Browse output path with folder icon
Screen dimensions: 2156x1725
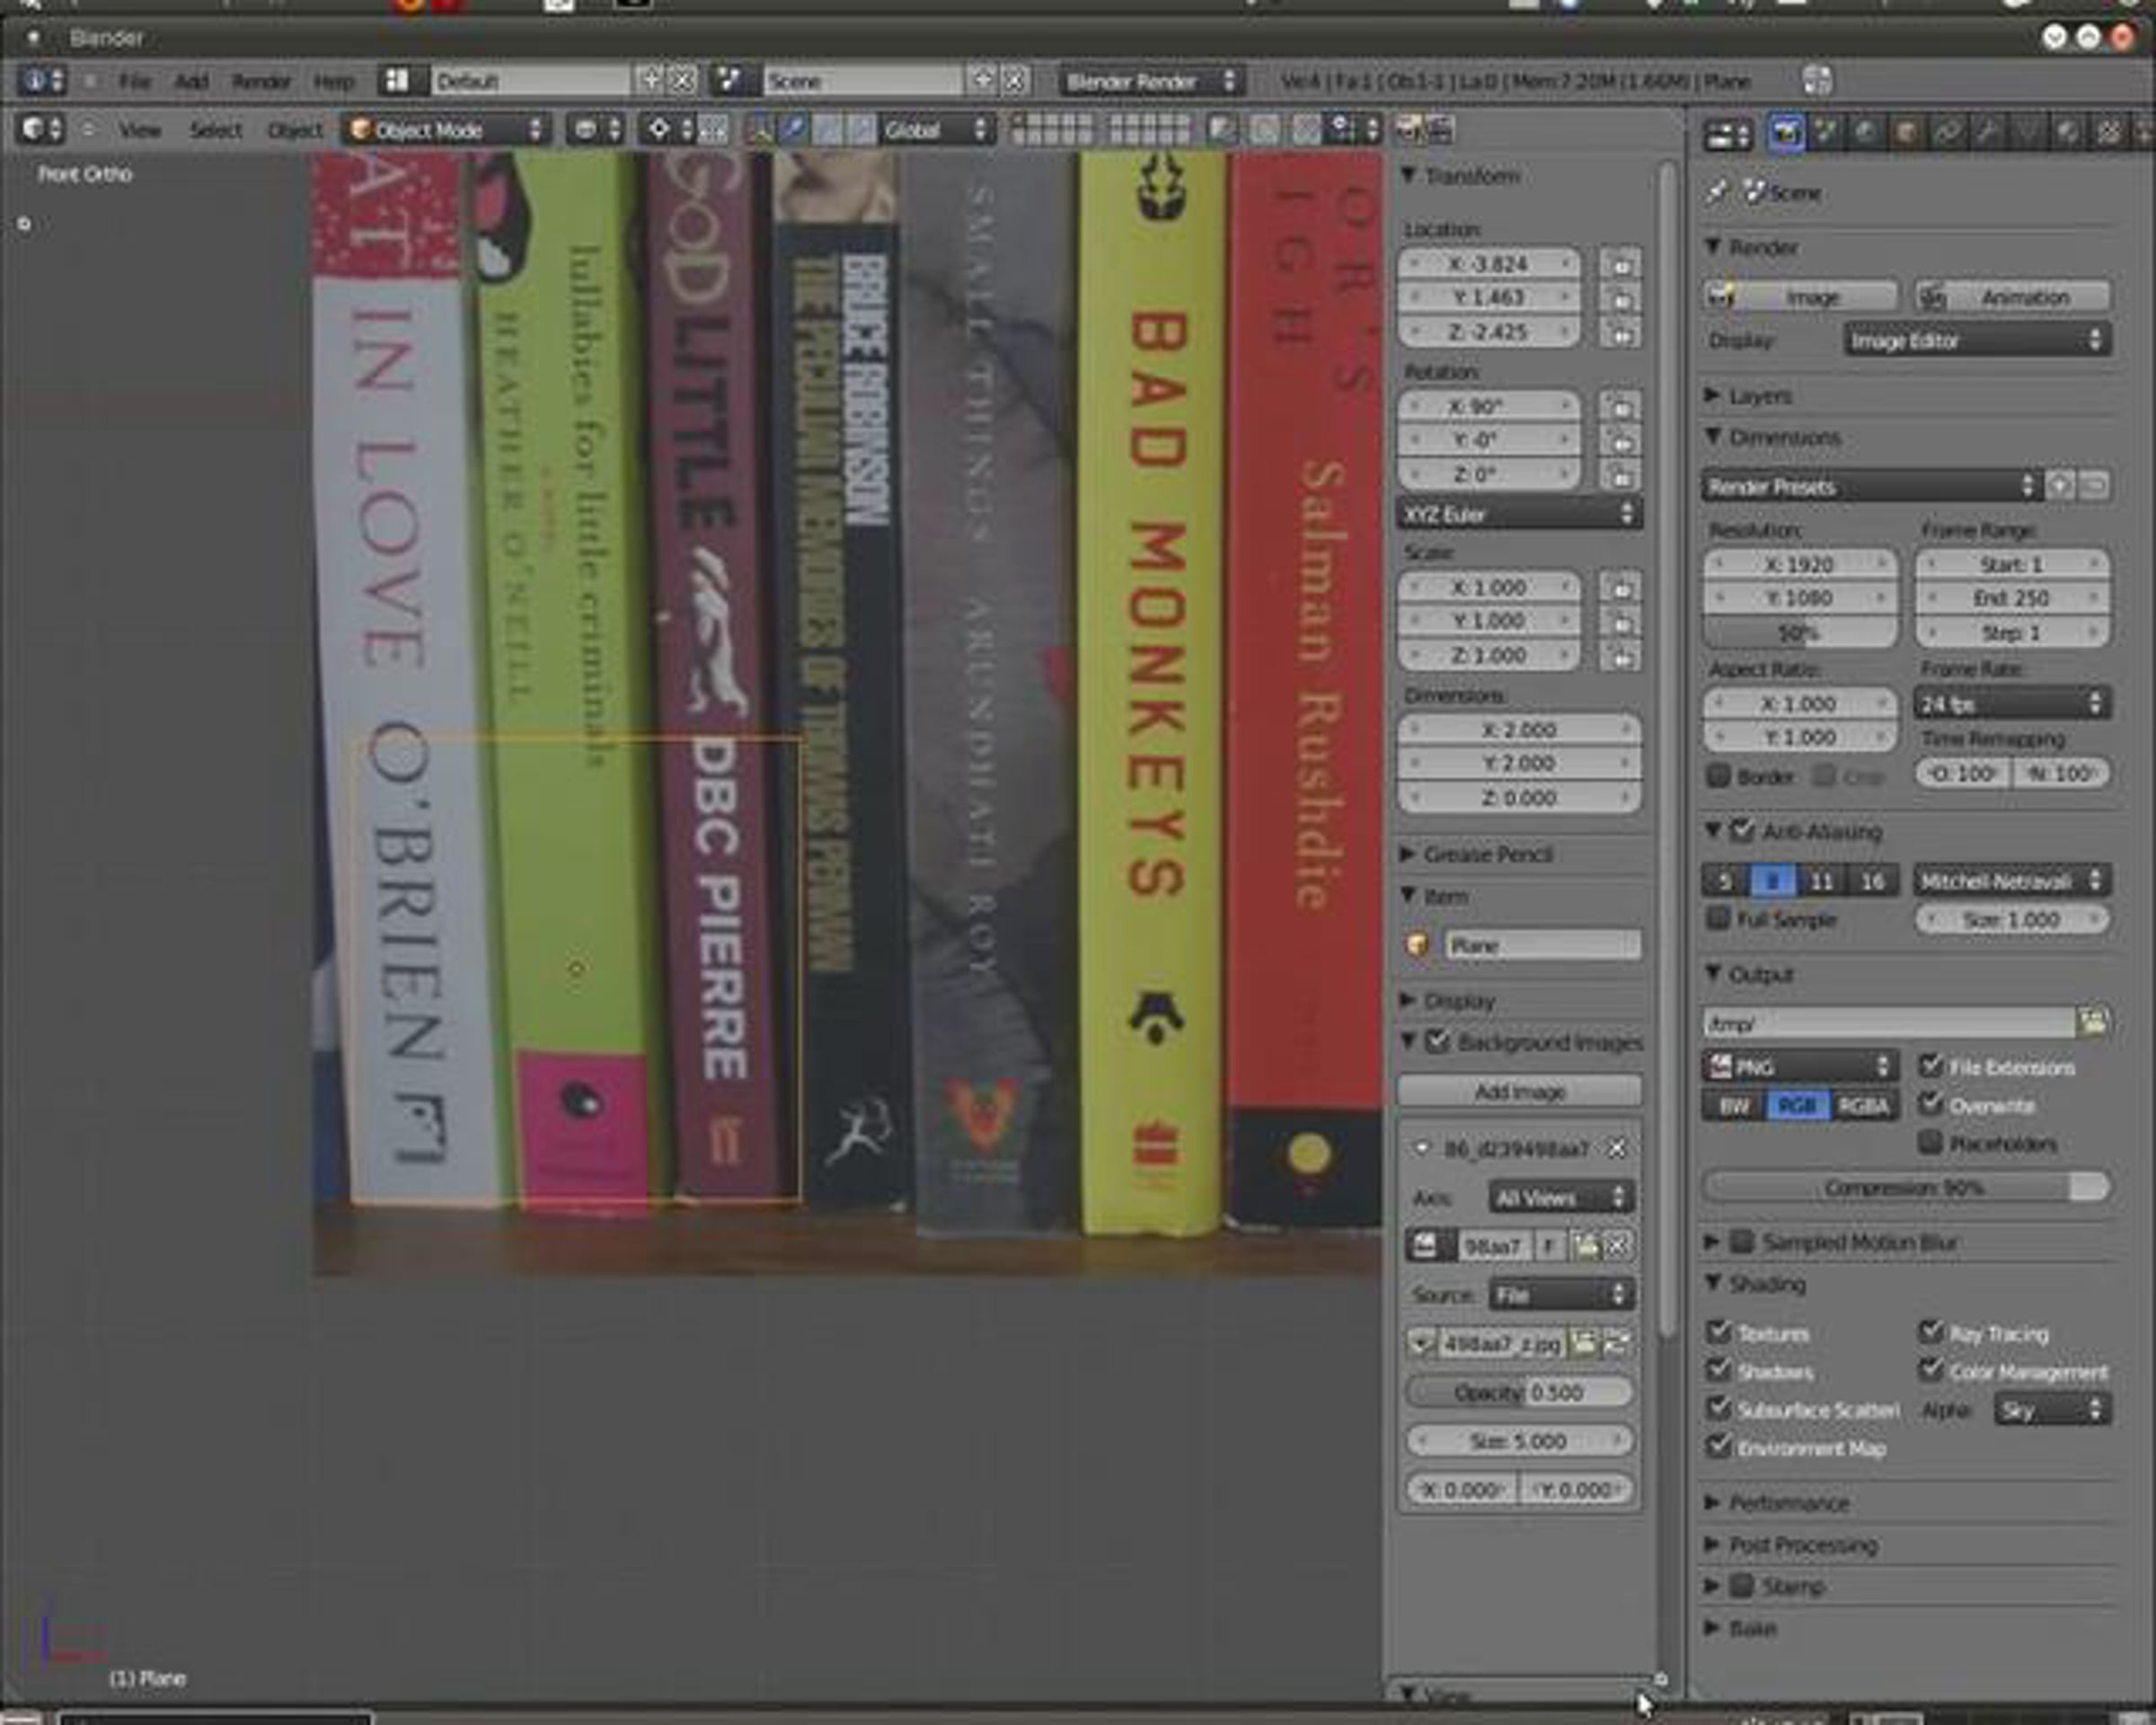tap(2093, 1021)
